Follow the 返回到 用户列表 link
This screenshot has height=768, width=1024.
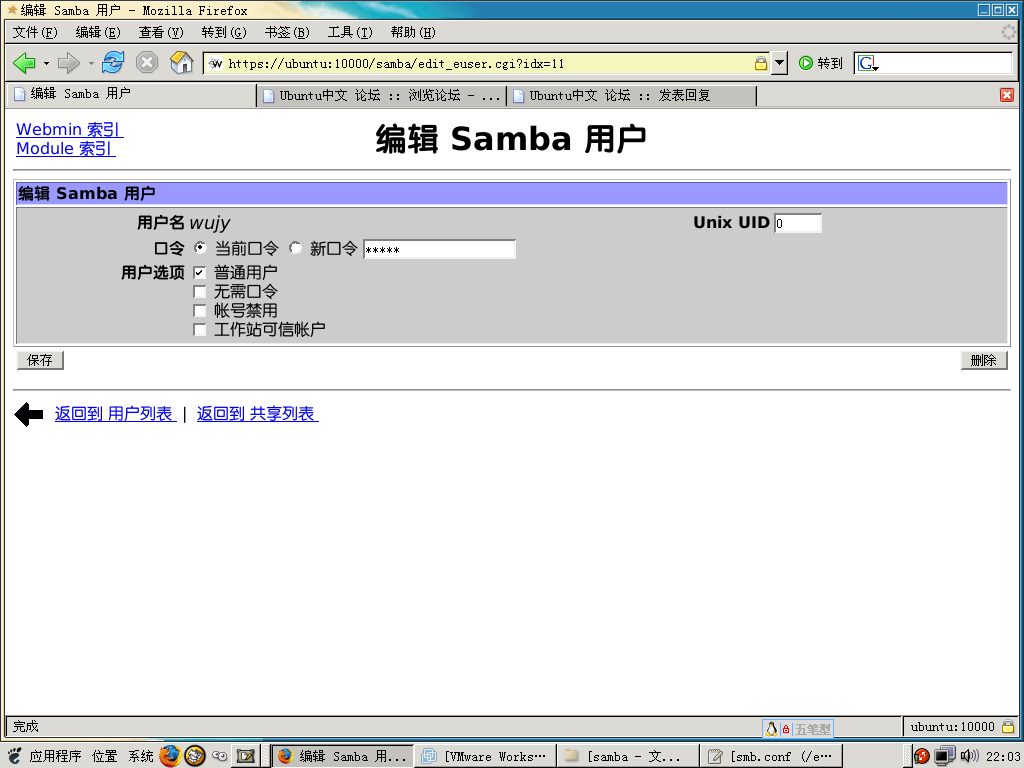coord(116,414)
